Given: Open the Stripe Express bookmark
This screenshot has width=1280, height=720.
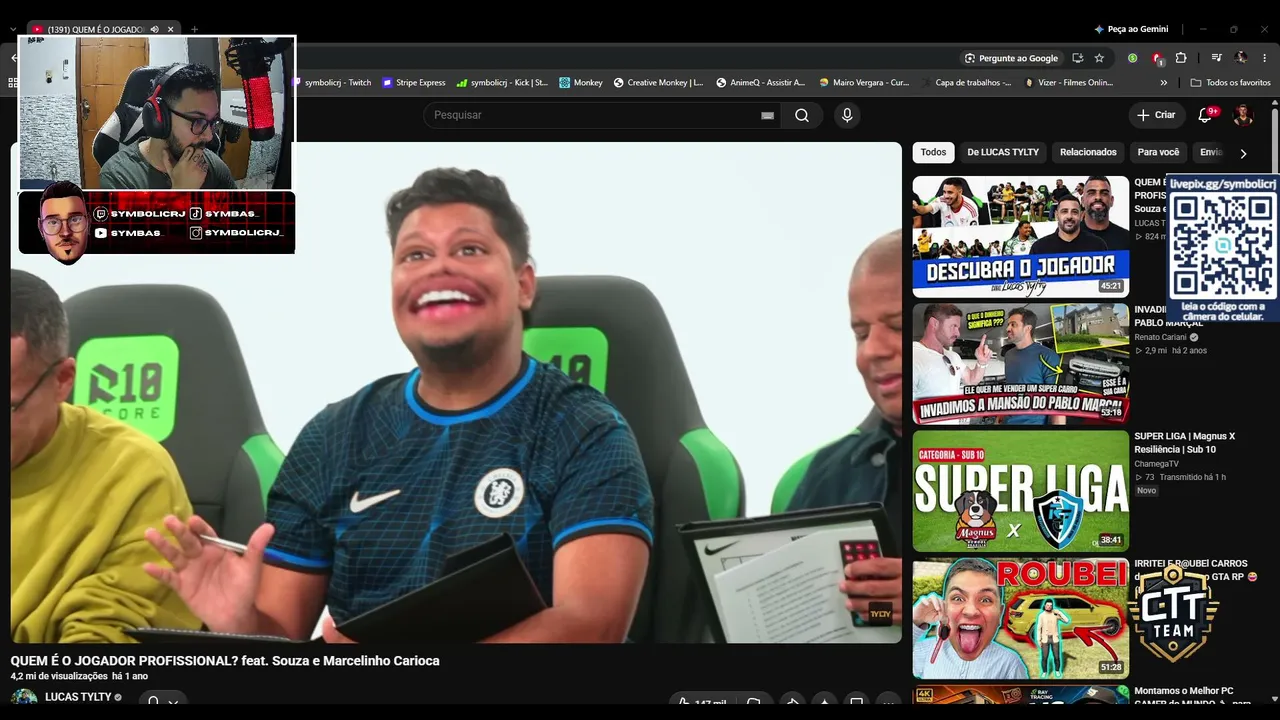Looking at the screenshot, I should click(x=413, y=83).
